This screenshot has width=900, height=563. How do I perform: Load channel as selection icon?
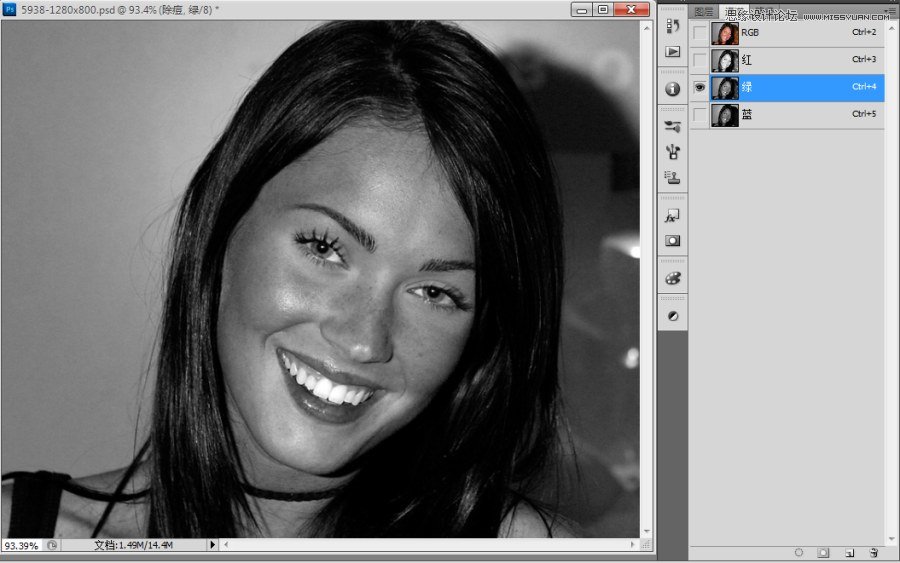click(x=798, y=552)
